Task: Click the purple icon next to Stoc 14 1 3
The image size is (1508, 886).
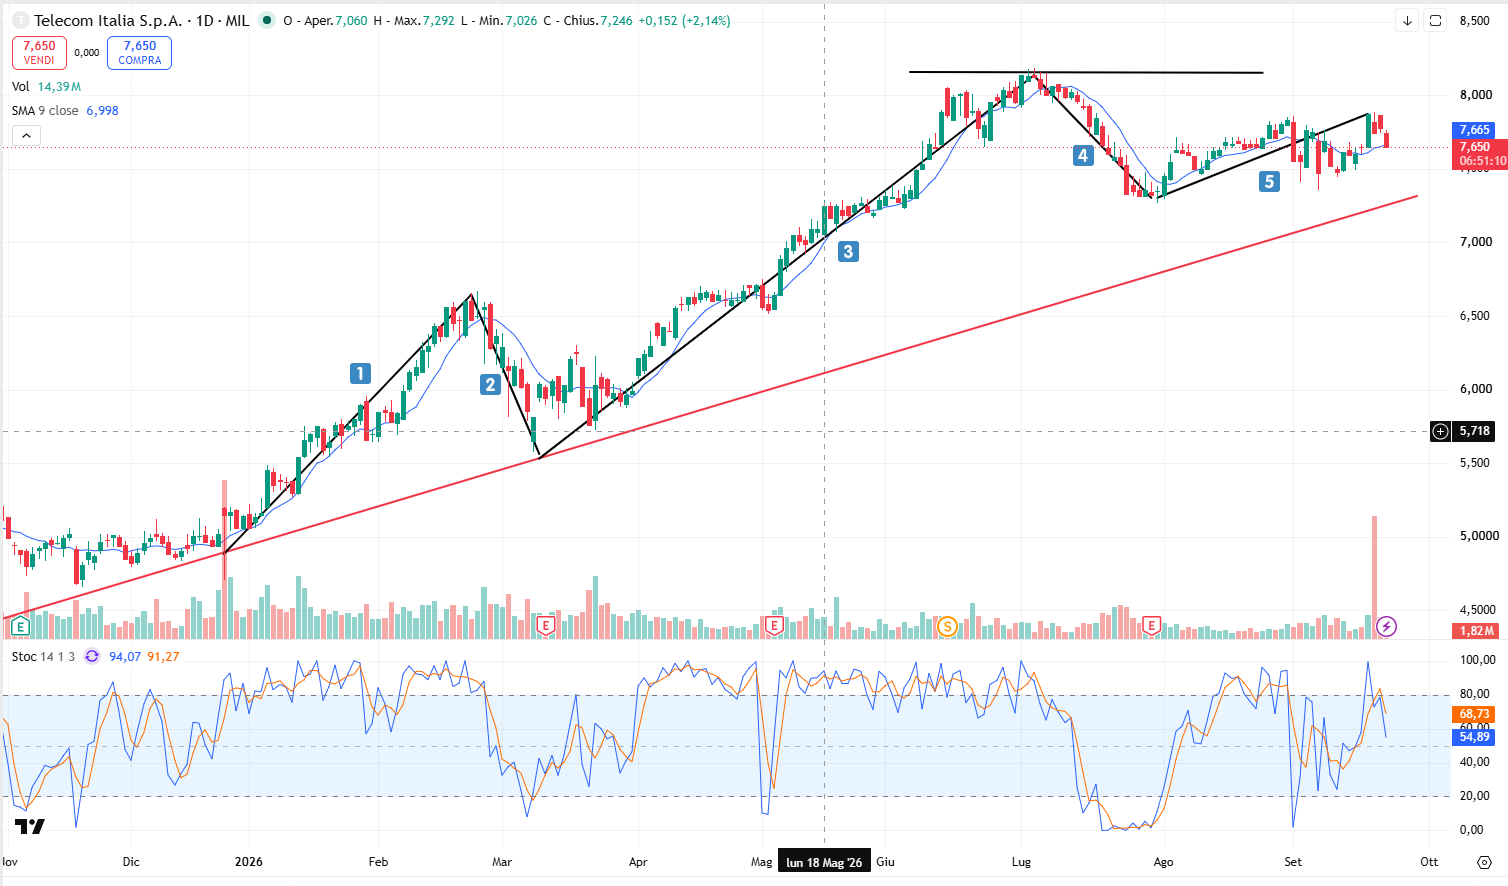Action: coord(92,656)
